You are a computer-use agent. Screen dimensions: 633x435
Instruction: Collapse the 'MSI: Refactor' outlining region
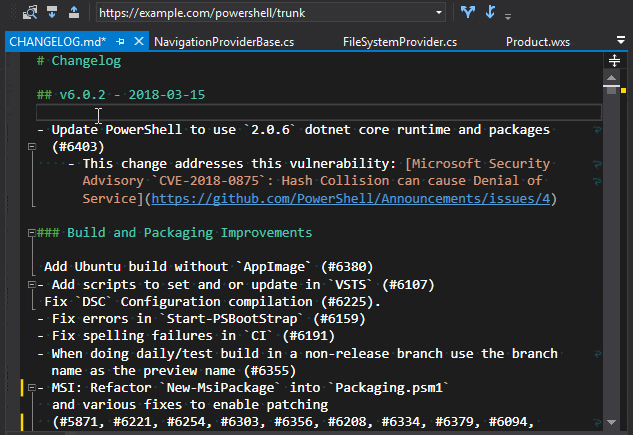pos(32,388)
